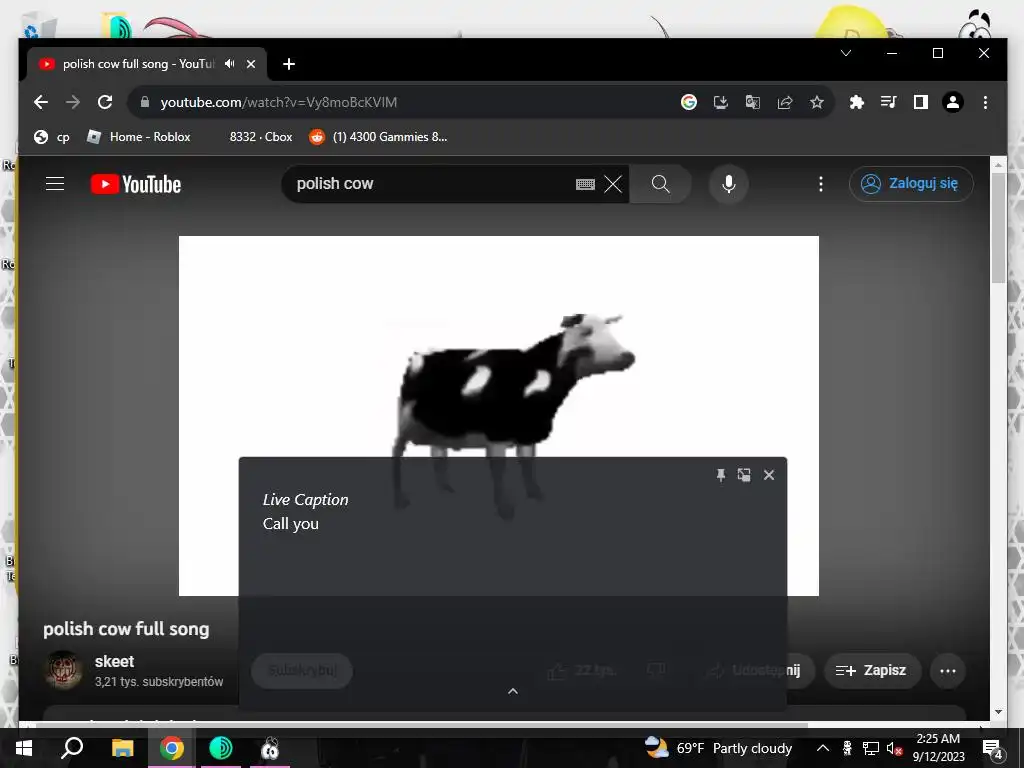Viewport: 1024px width, 768px height.
Task: Open the network tray icon
Action: coord(871,748)
